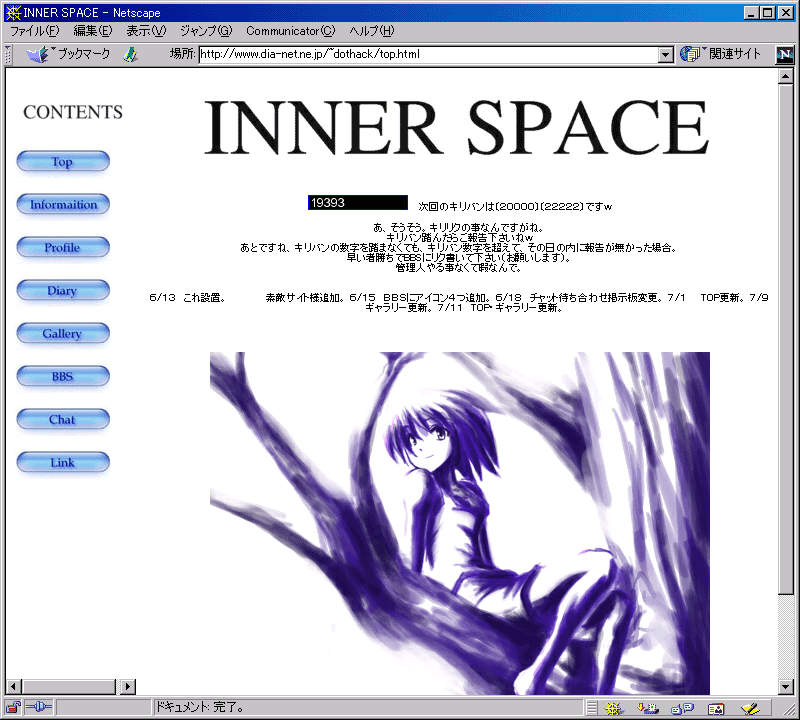Open the 表示(V) menu

[x=146, y=31]
